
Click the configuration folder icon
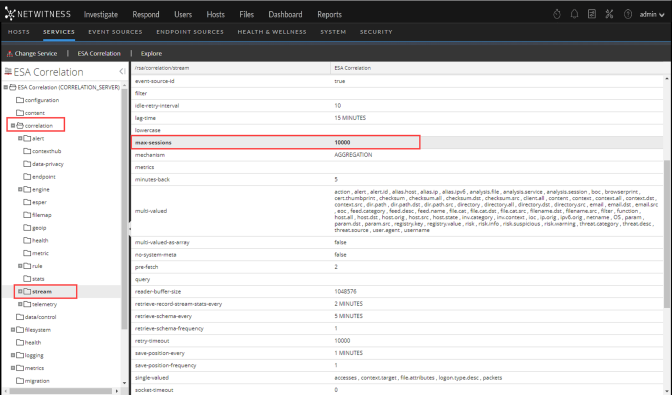(20, 100)
